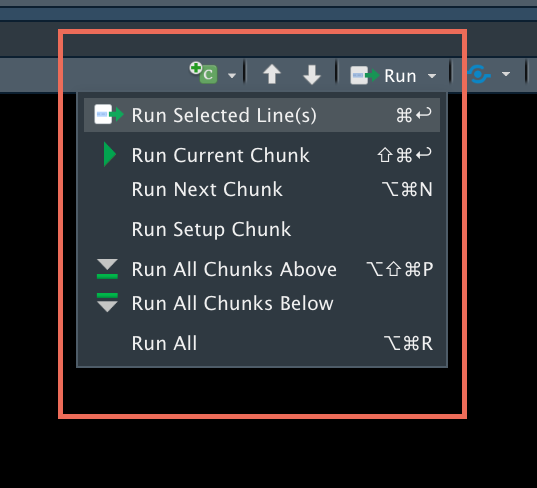Select Run Next Chunk

click(262, 189)
